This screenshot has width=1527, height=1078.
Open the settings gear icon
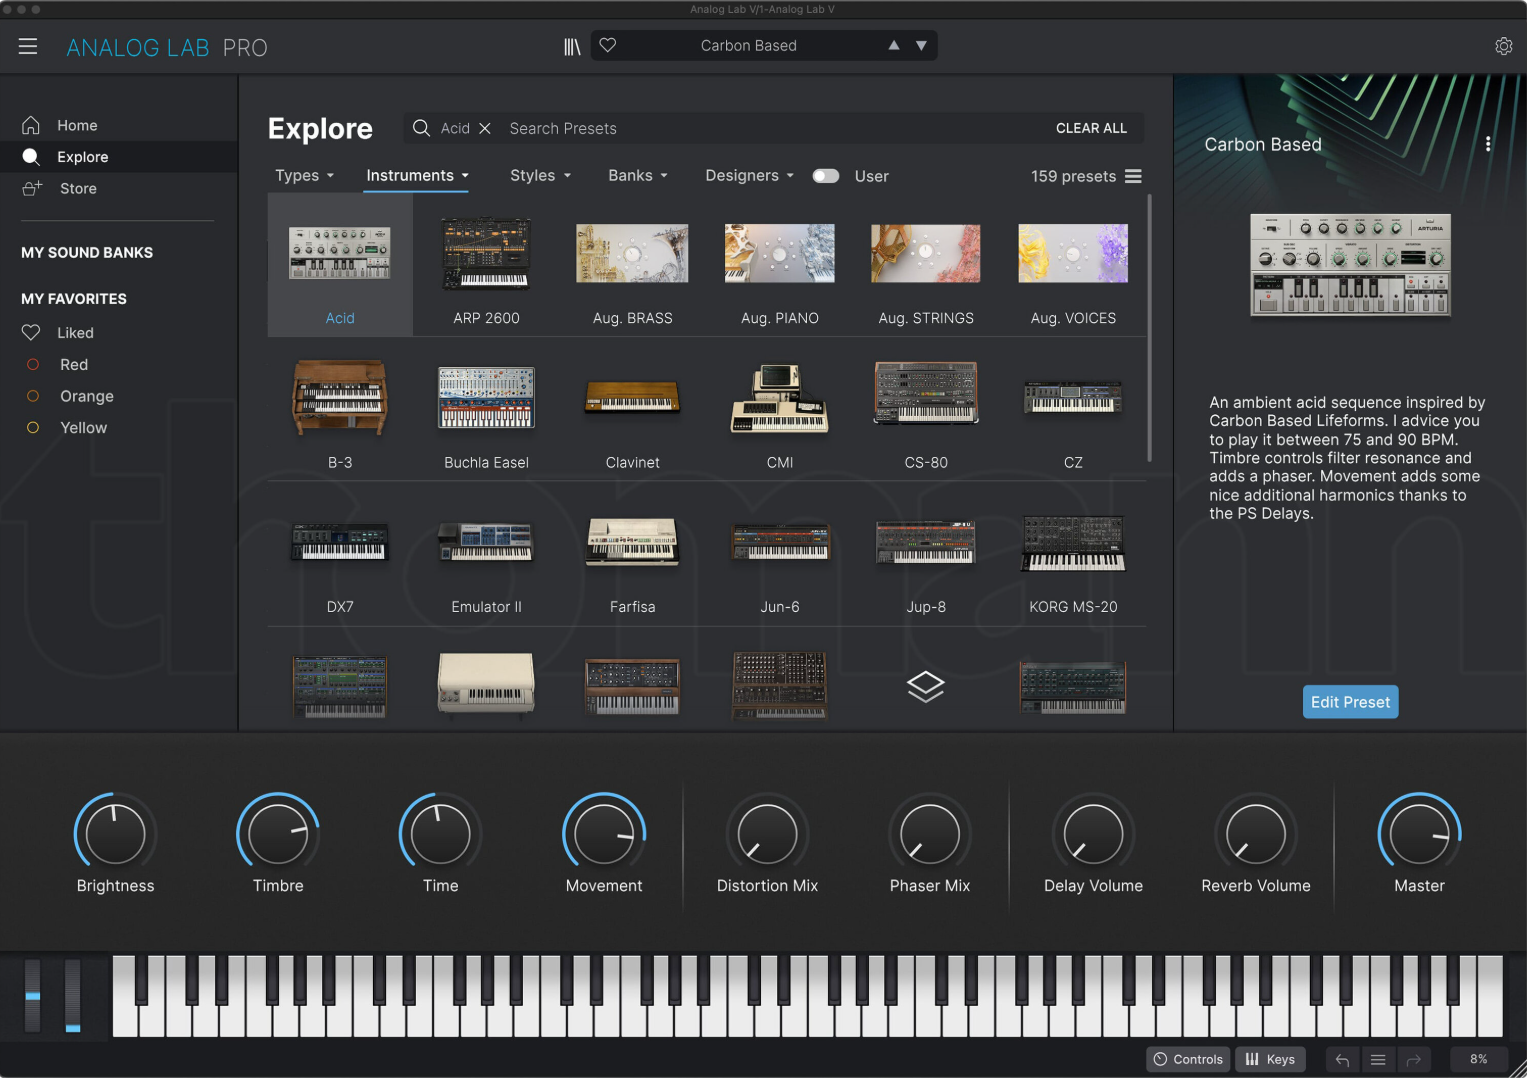[x=1503, y=47]
